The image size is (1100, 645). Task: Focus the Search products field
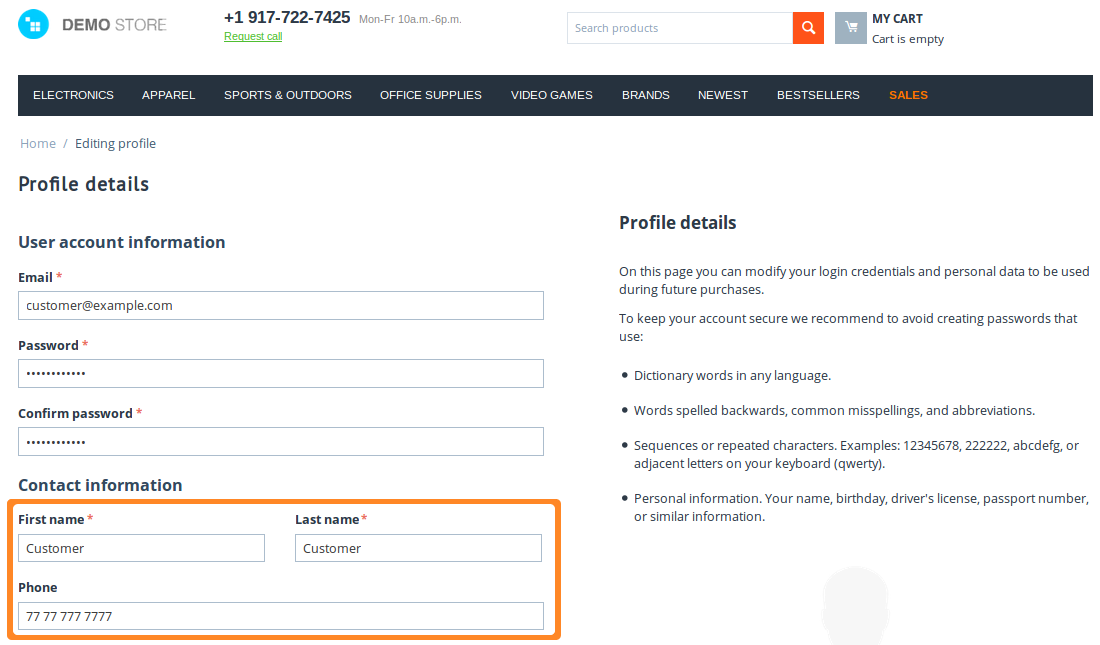click(x=680, y=28)
